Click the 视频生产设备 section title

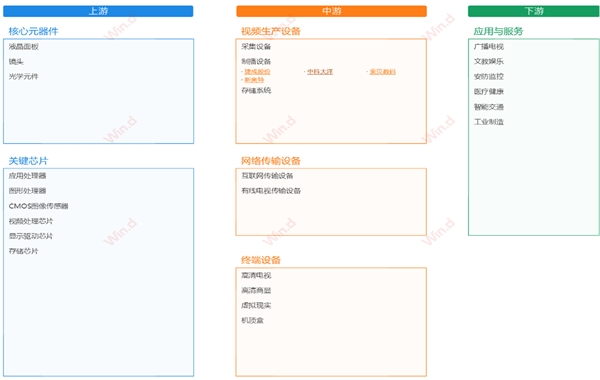click(x=271, y=31)
